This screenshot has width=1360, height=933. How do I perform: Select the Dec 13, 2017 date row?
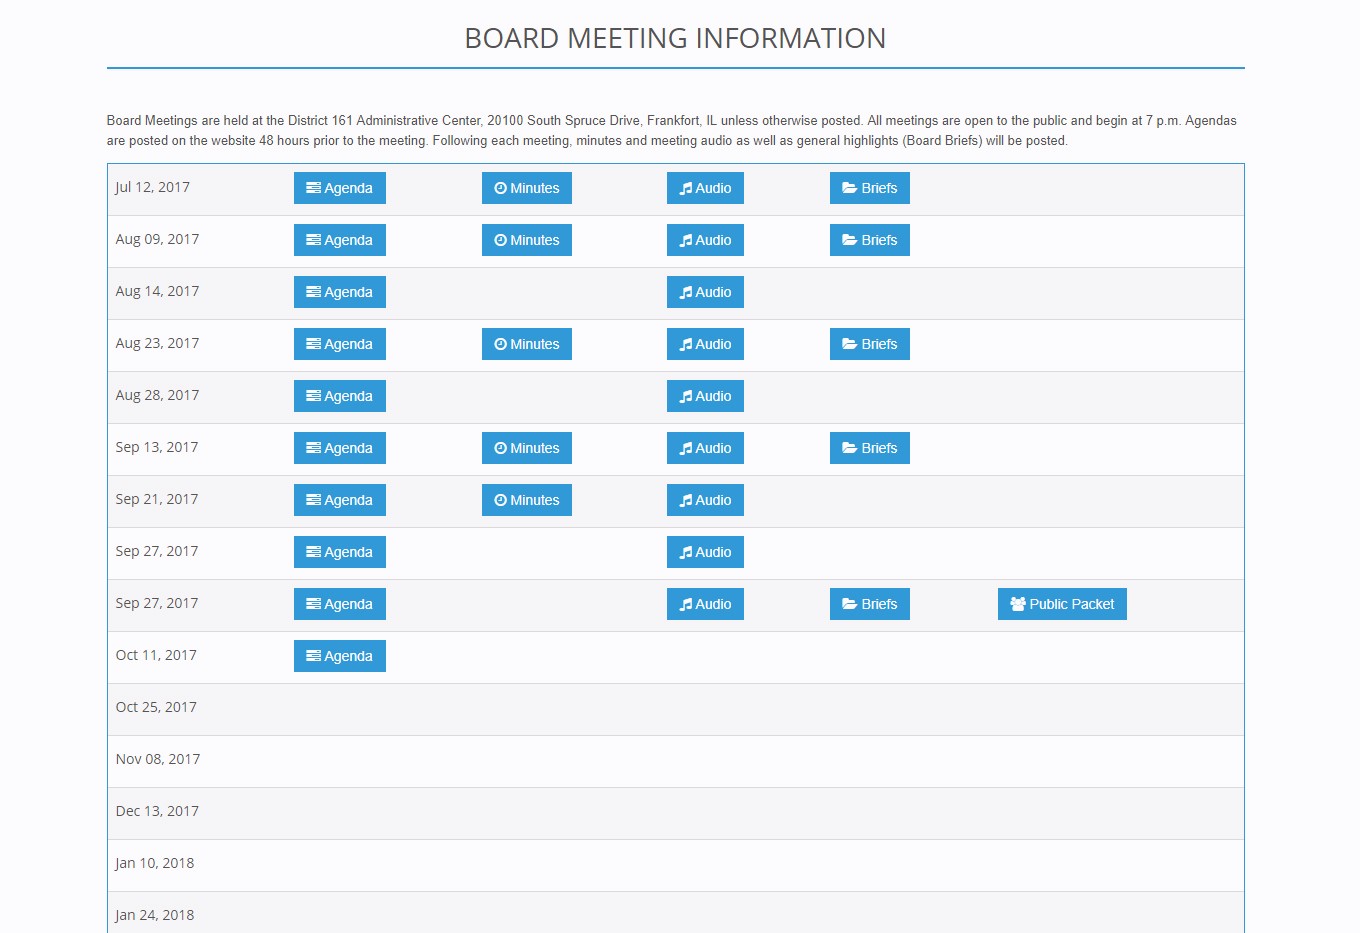(x=157, y=812)
